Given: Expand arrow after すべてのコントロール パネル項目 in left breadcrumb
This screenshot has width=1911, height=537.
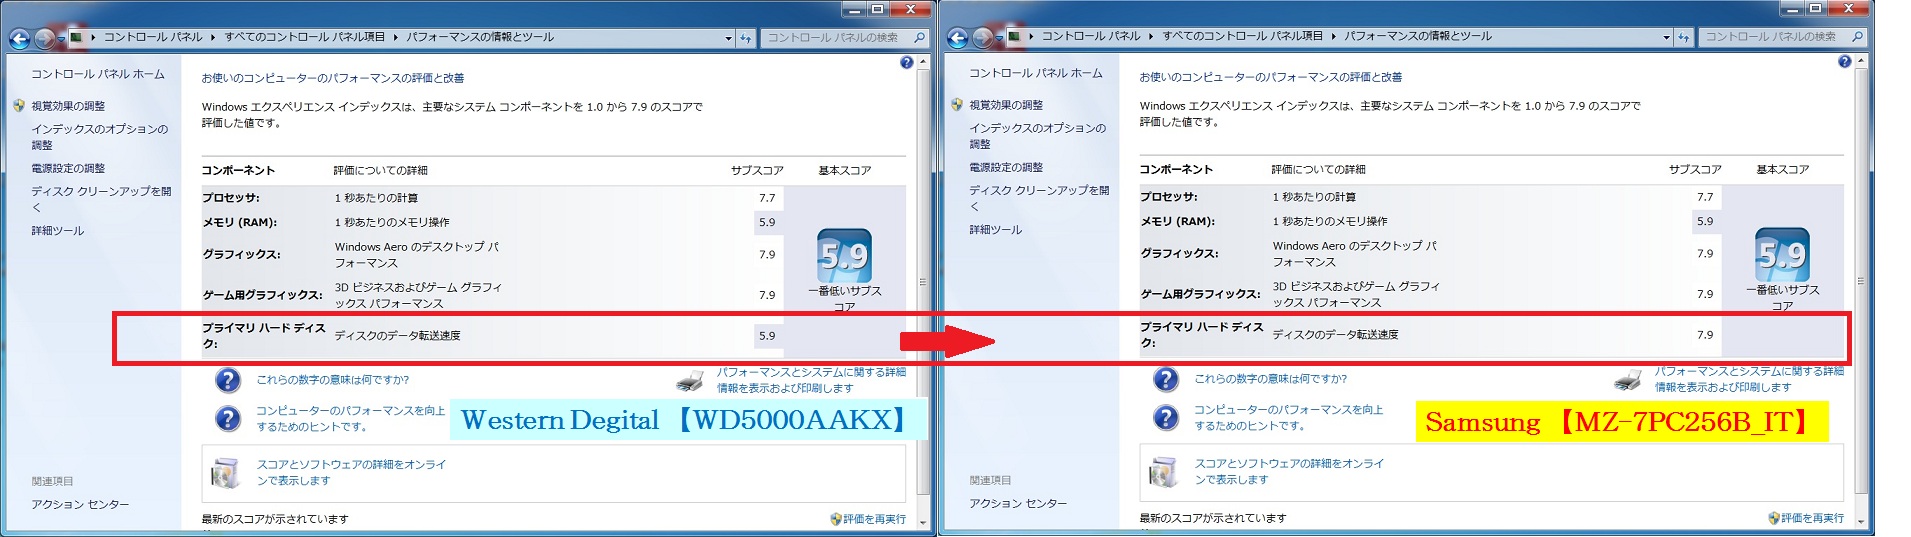Looking at the screenshot, I should click(x=395, y=38).
